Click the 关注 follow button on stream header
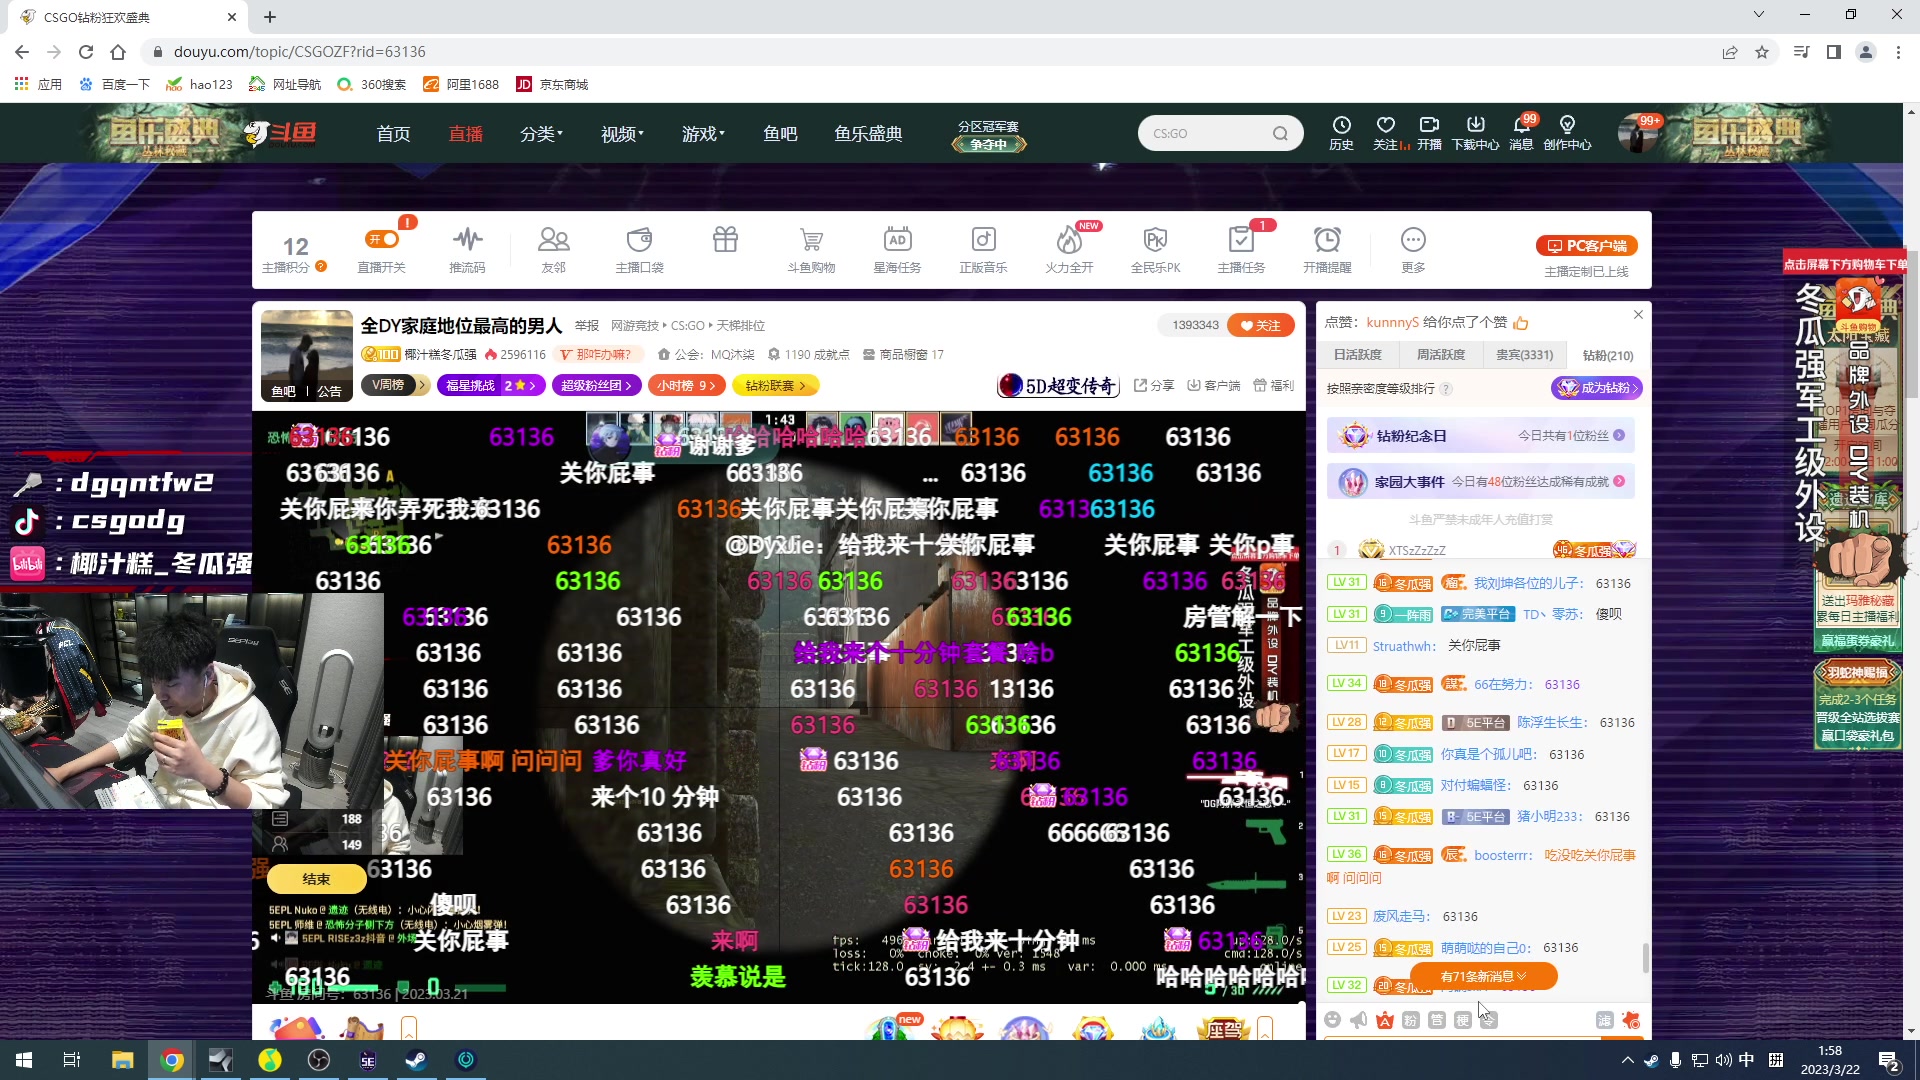1920x1080 pixels. point(1260,325)
